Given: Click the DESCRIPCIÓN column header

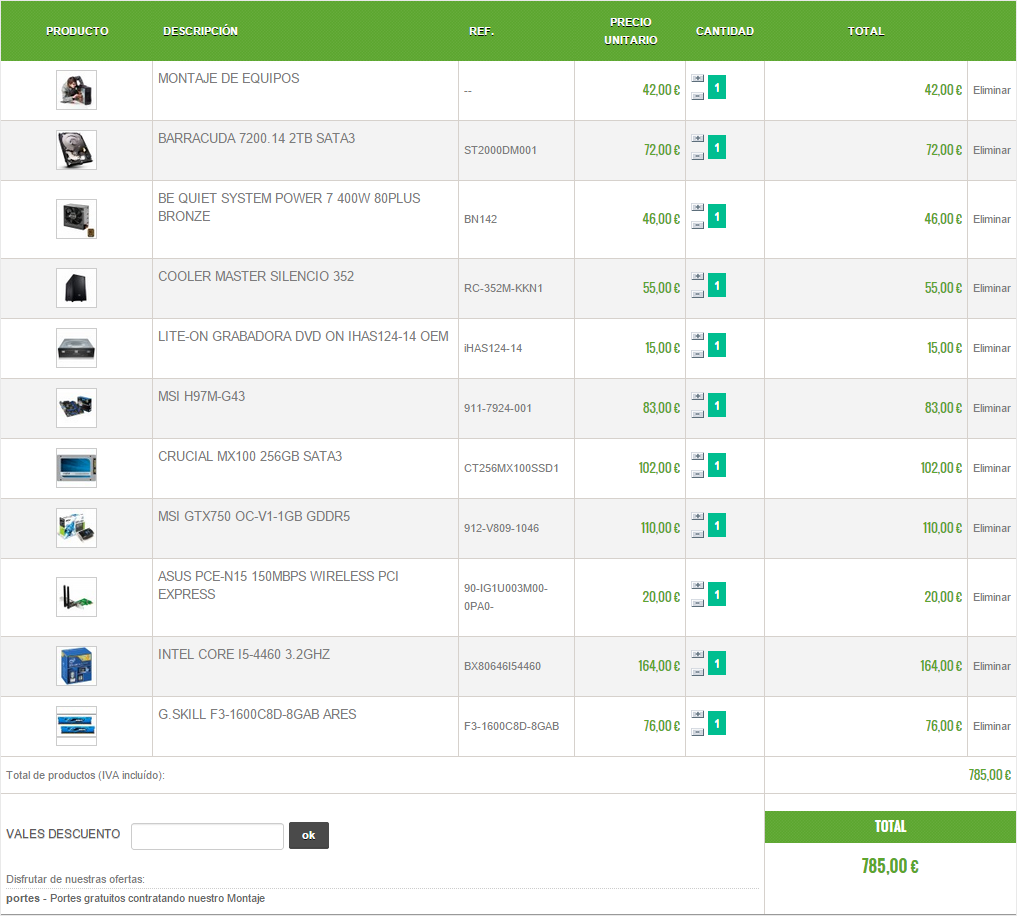Looking at the screenshot, I should click(x=200, y=31).
